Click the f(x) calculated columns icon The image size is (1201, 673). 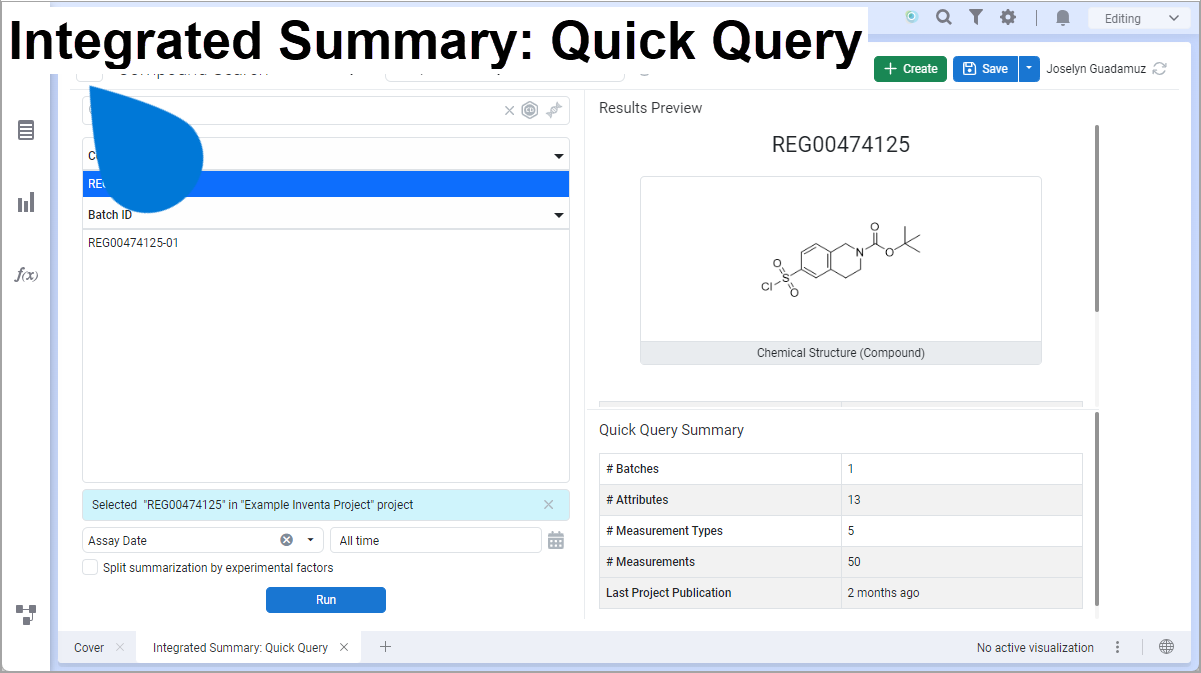click(26, 274)
